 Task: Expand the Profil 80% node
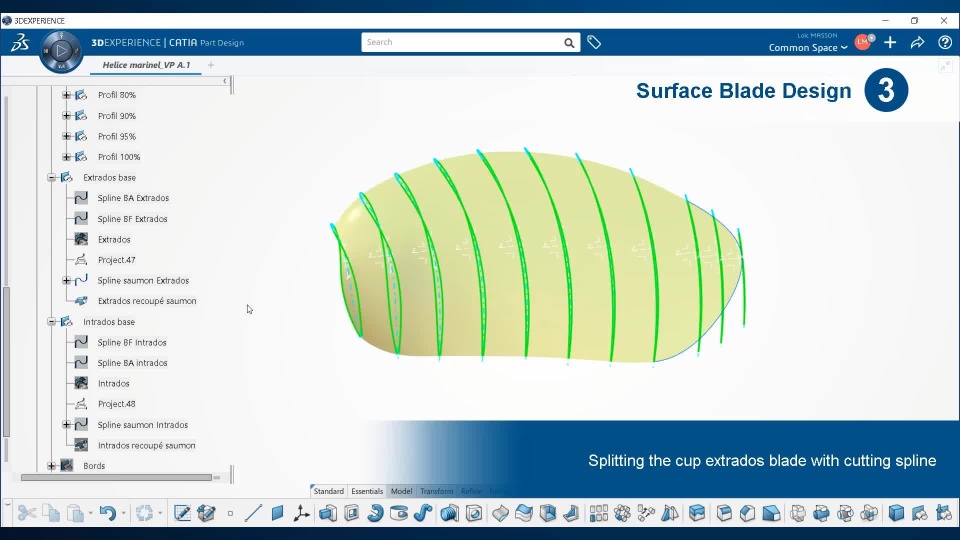click(x=66, y=95)
